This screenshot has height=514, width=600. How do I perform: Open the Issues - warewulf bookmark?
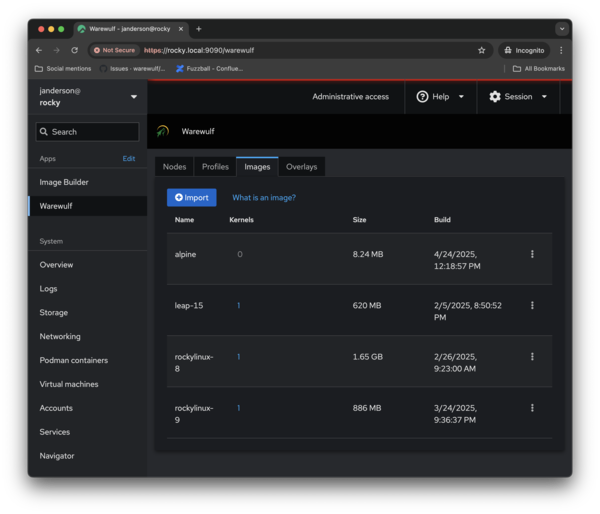click(132, 69)
